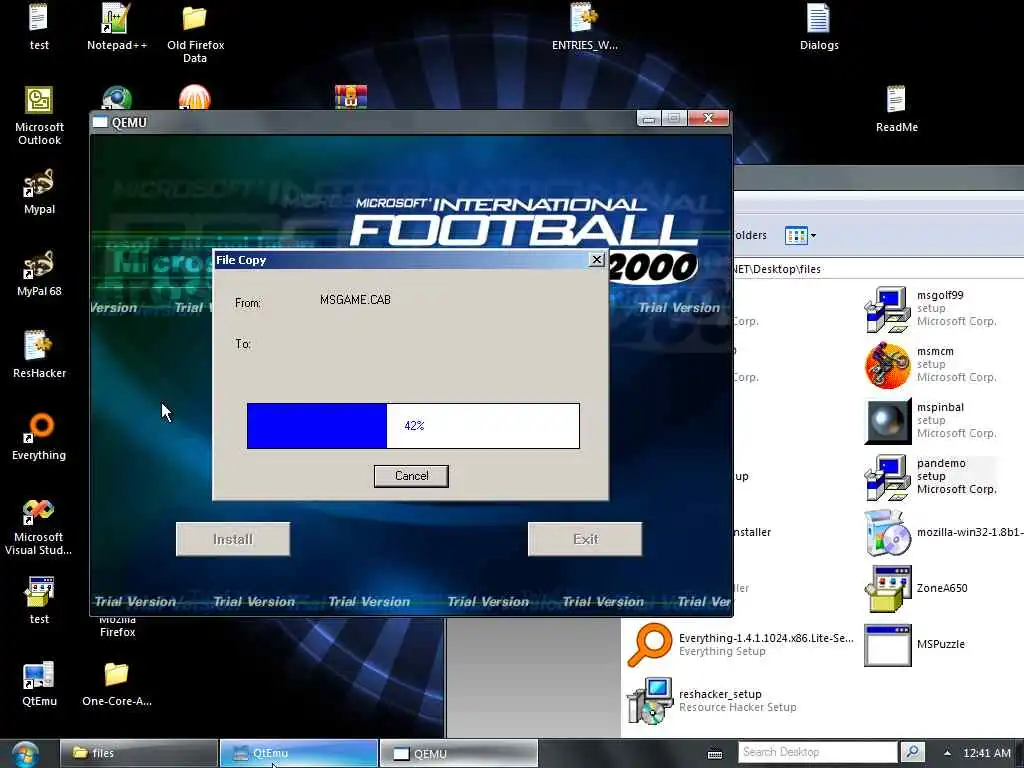Click the address bar path Desktop\files
1024x768 pixels.
click(x=777, y=269)
